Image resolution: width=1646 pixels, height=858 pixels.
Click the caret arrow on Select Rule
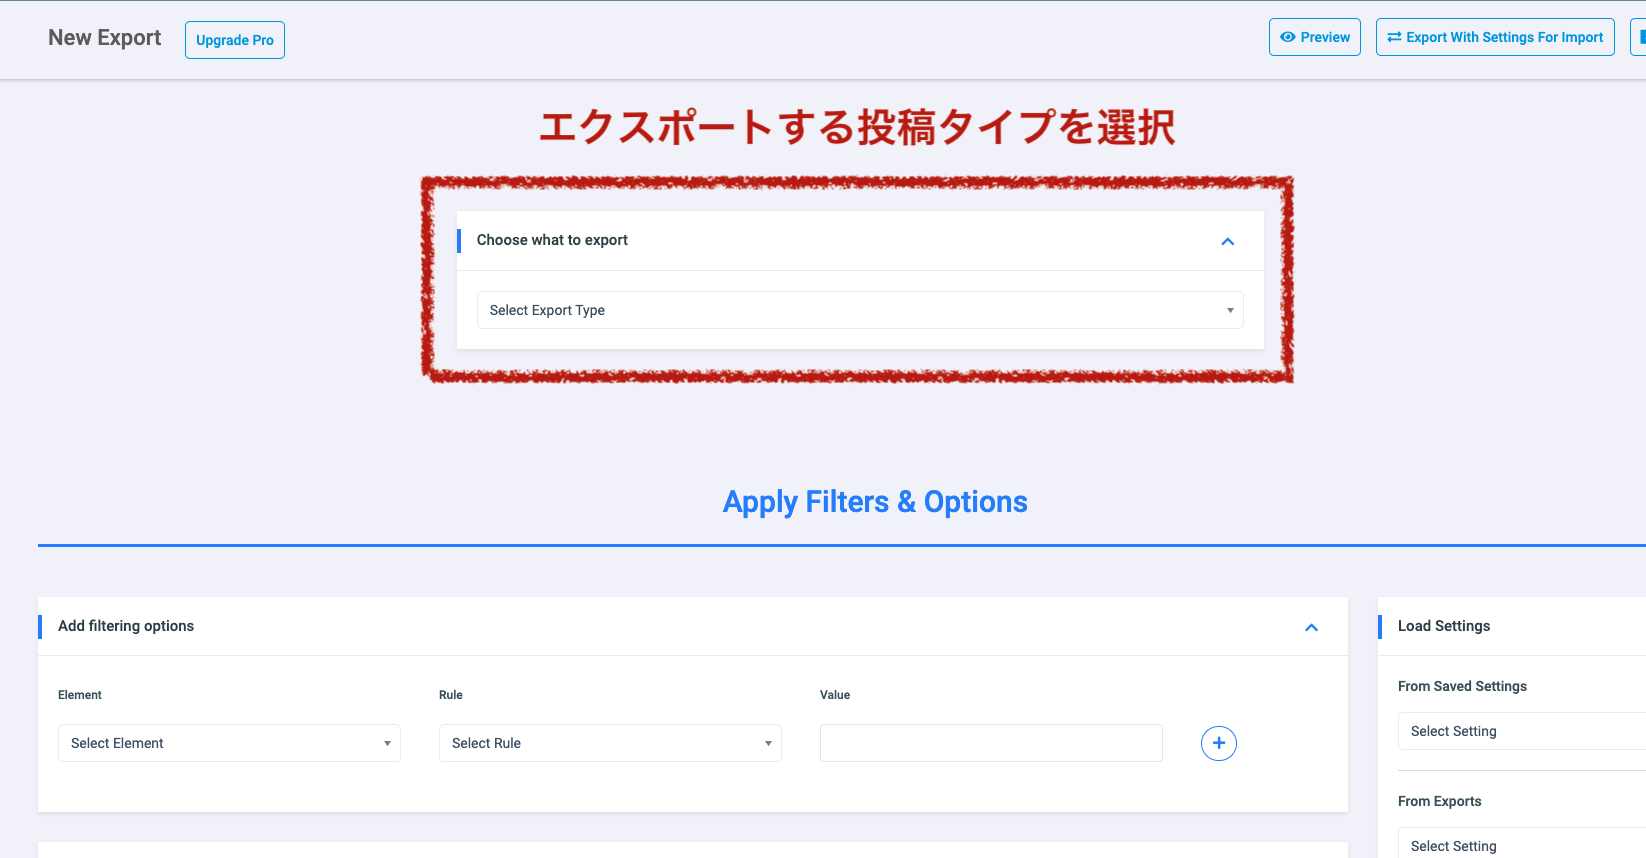pyautogui.click(x=767, y=743)
